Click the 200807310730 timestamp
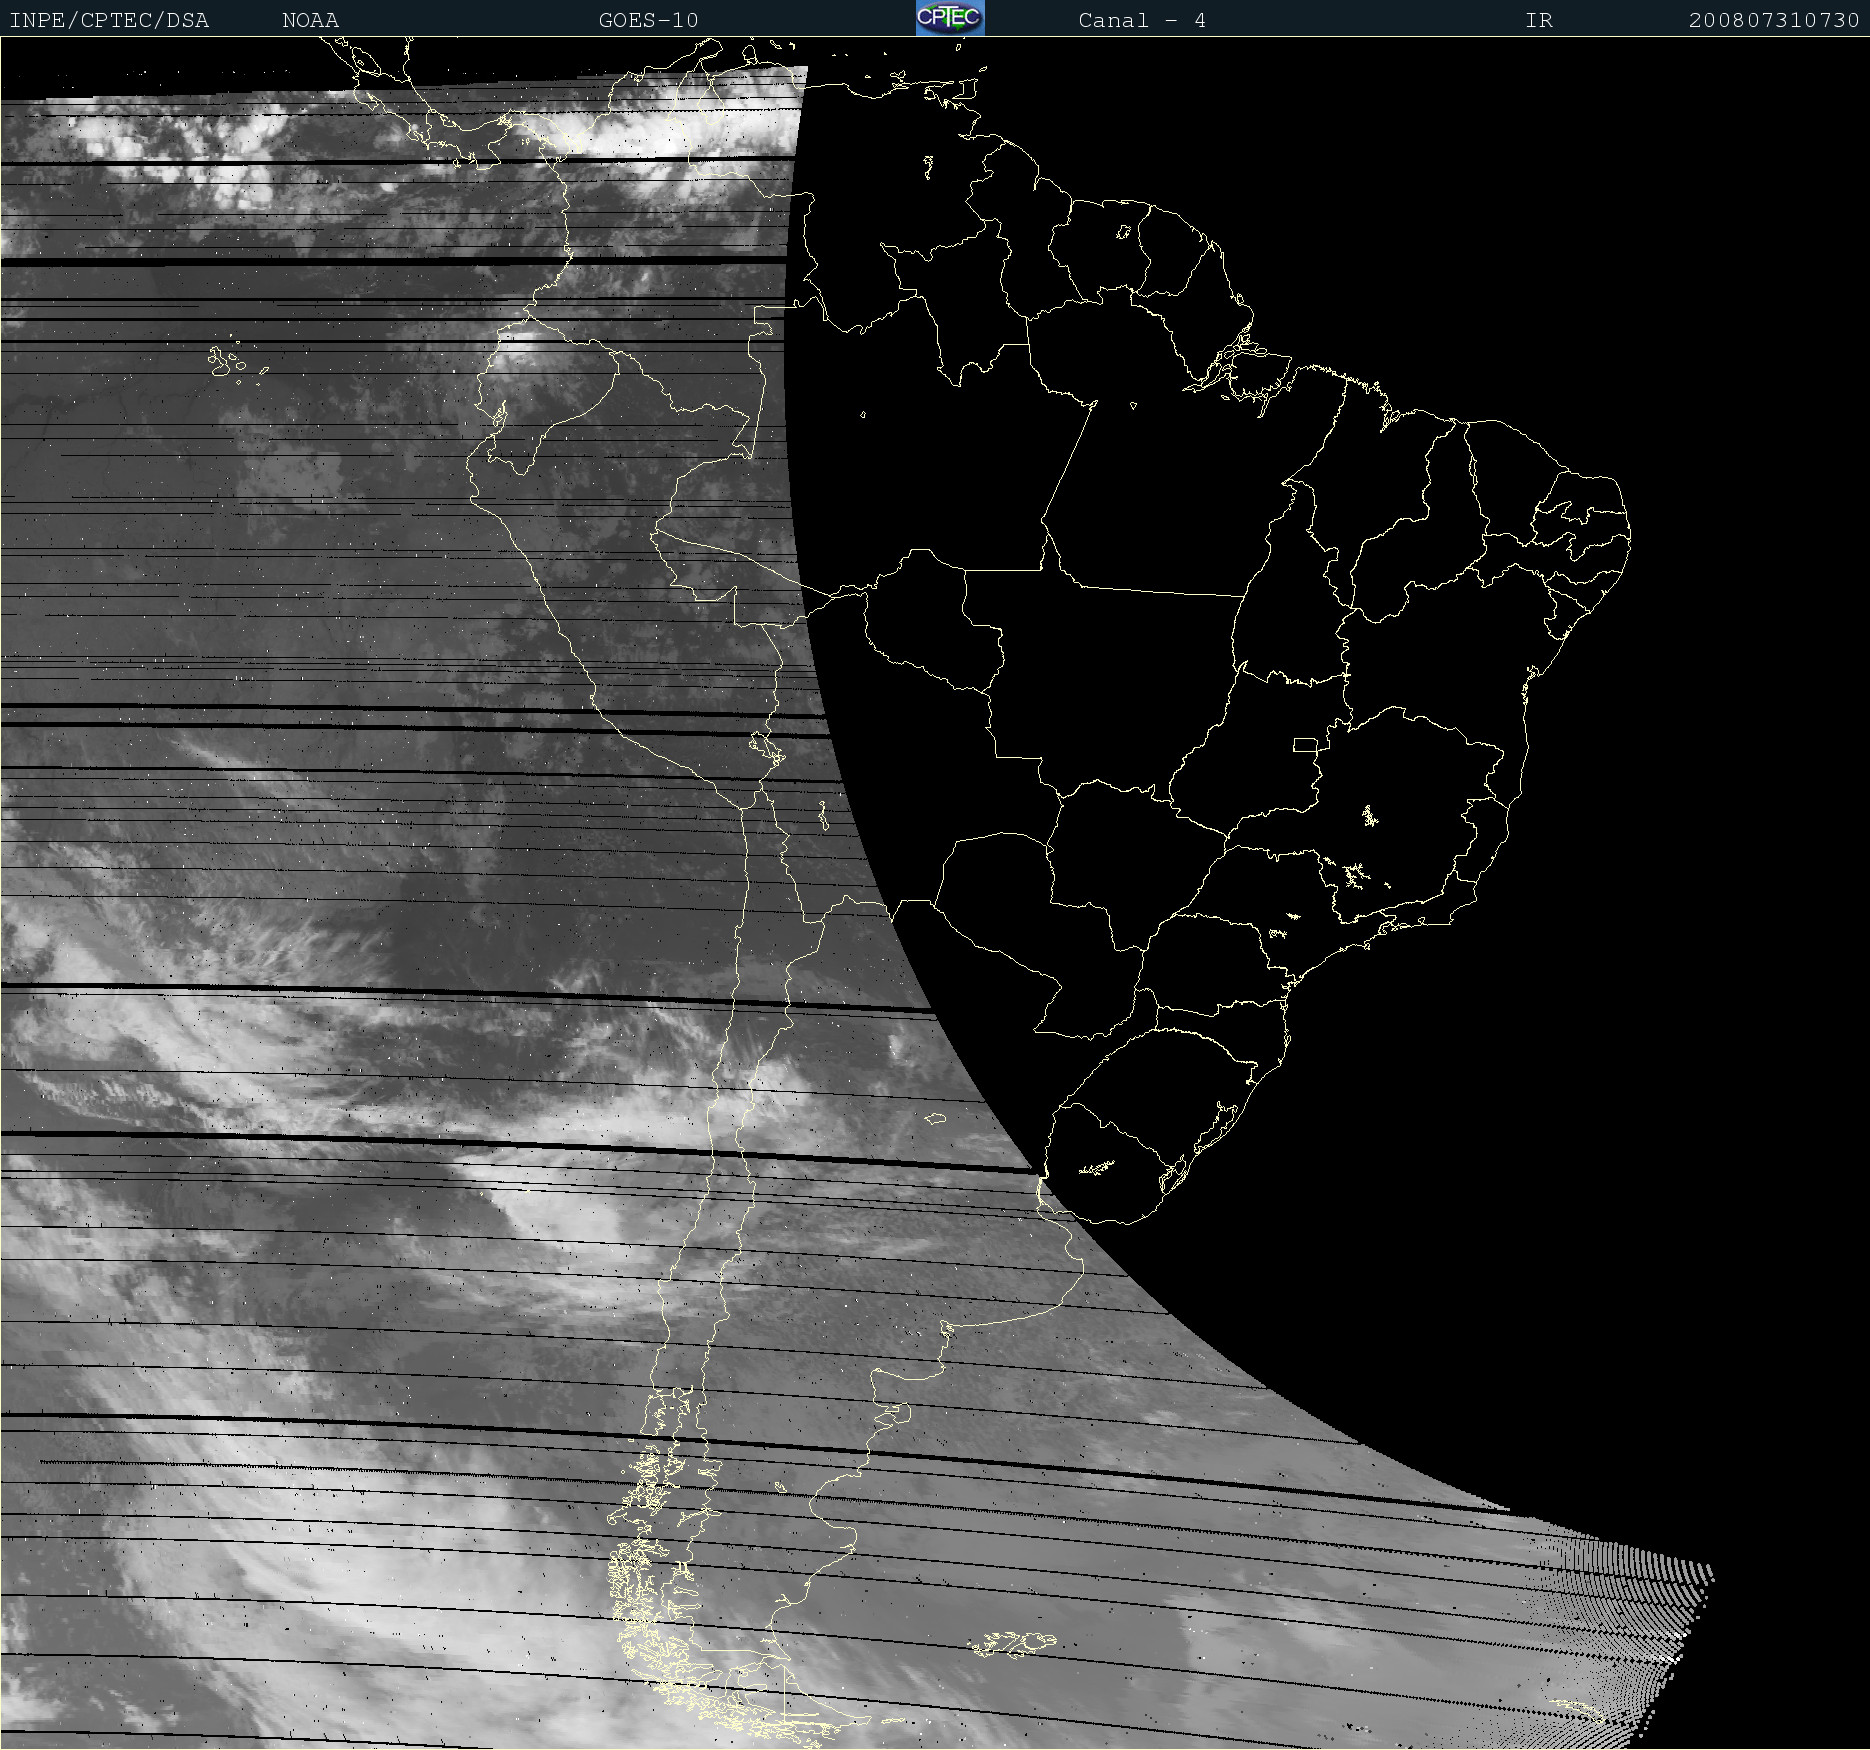This screenshot has width=1870, height=1750. [x=1773, y=20]
